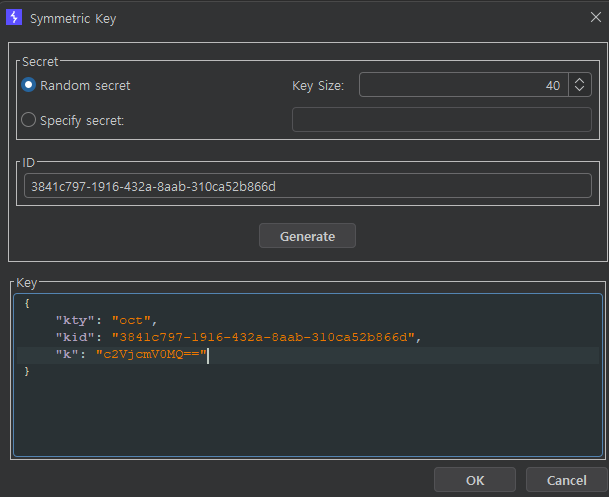Click the "kid" value in the Key JSON

coord(262,337)
